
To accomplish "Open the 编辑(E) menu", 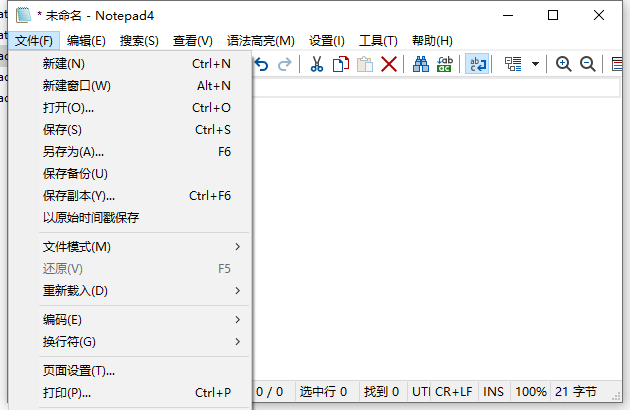I will [86, 41].
